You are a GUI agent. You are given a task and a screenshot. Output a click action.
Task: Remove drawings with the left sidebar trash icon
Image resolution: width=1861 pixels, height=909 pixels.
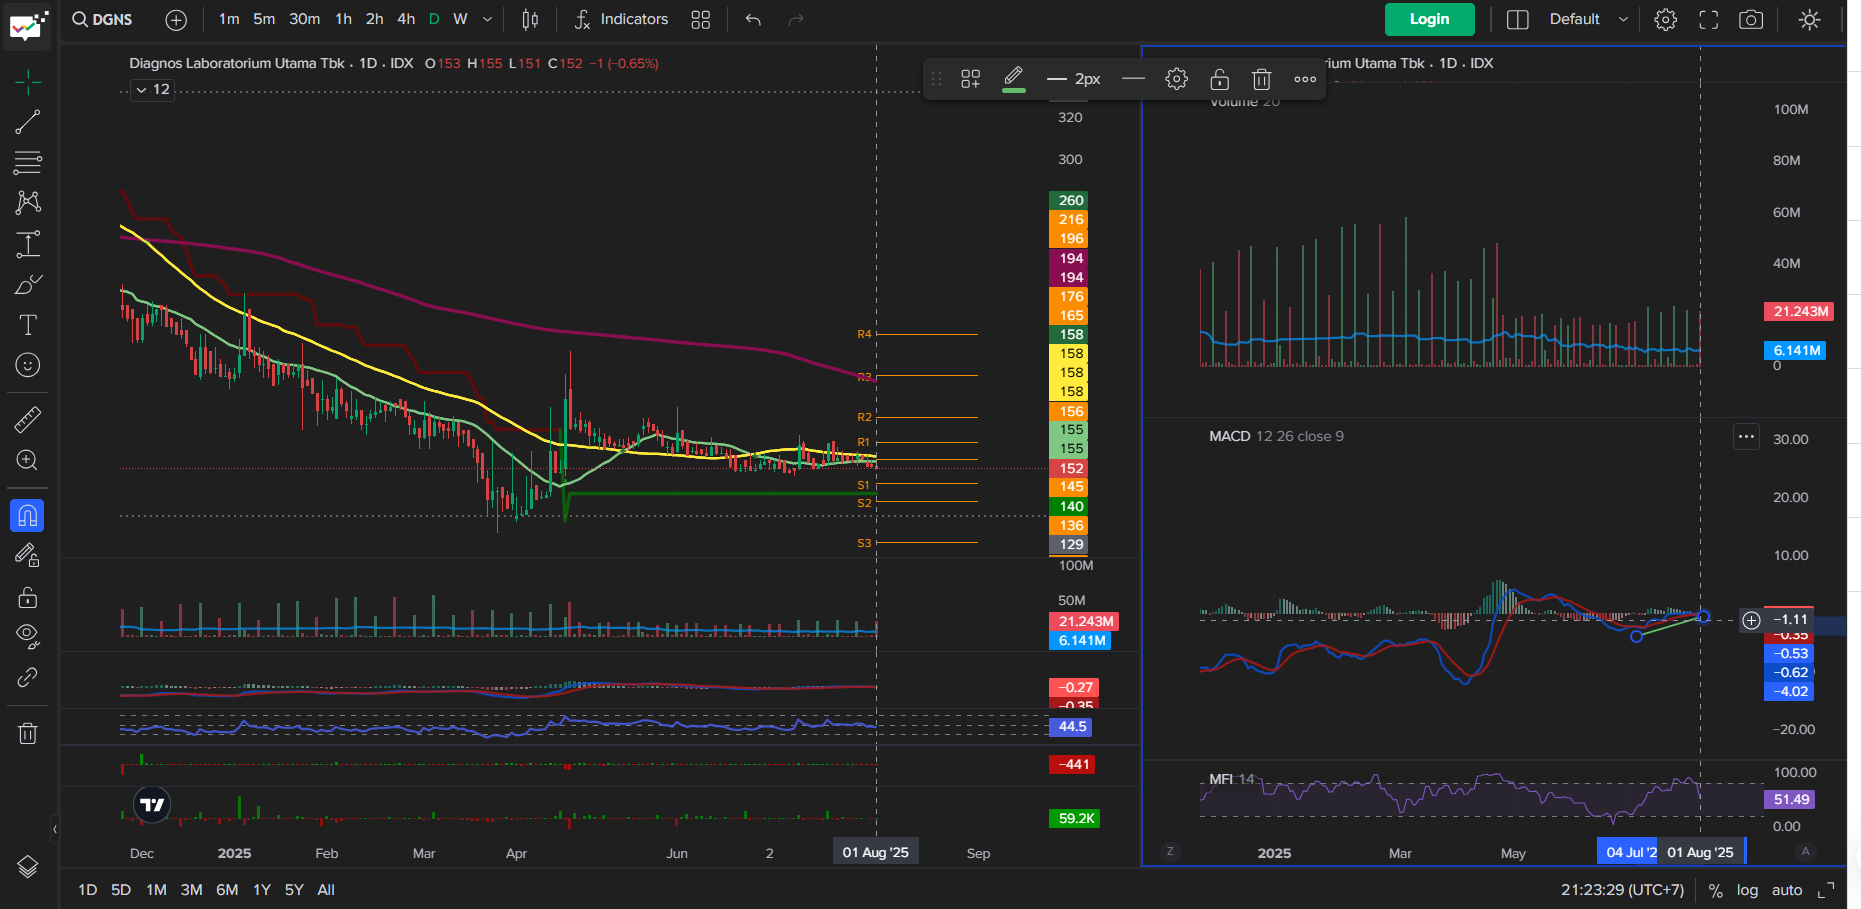point(28,734)
